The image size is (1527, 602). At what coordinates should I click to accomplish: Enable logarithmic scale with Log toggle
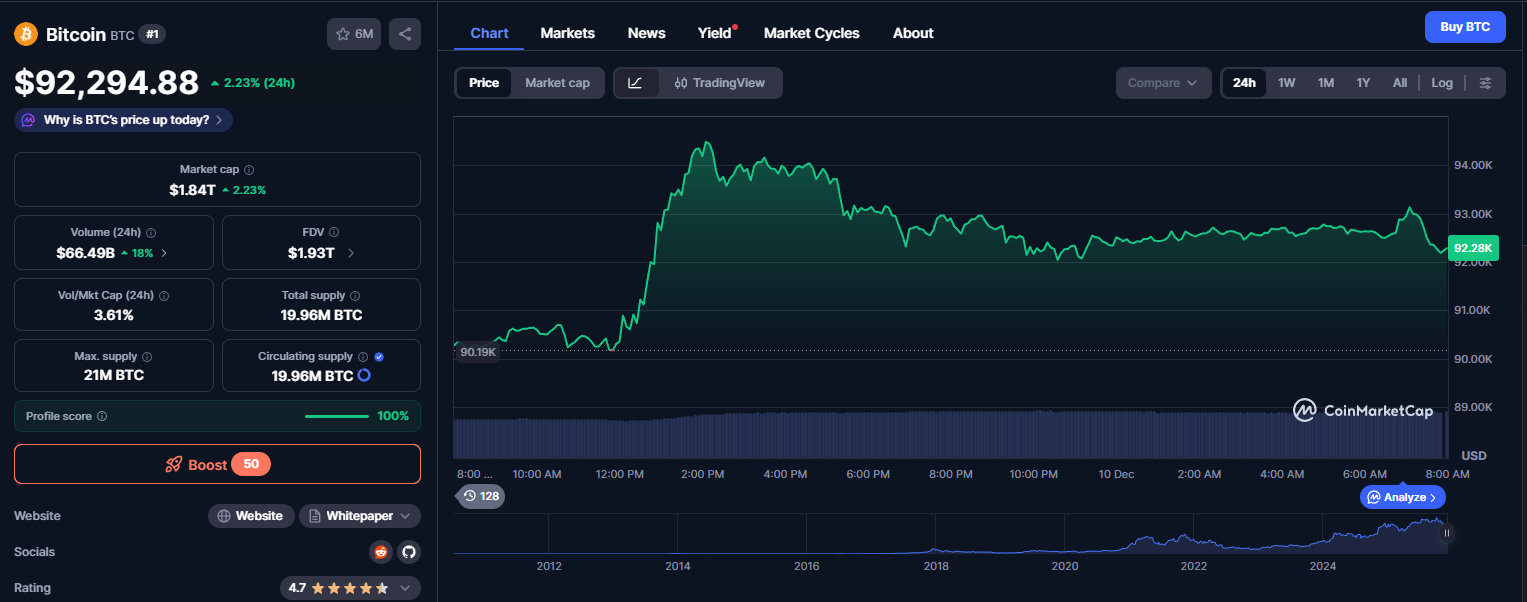(1441, 82)
